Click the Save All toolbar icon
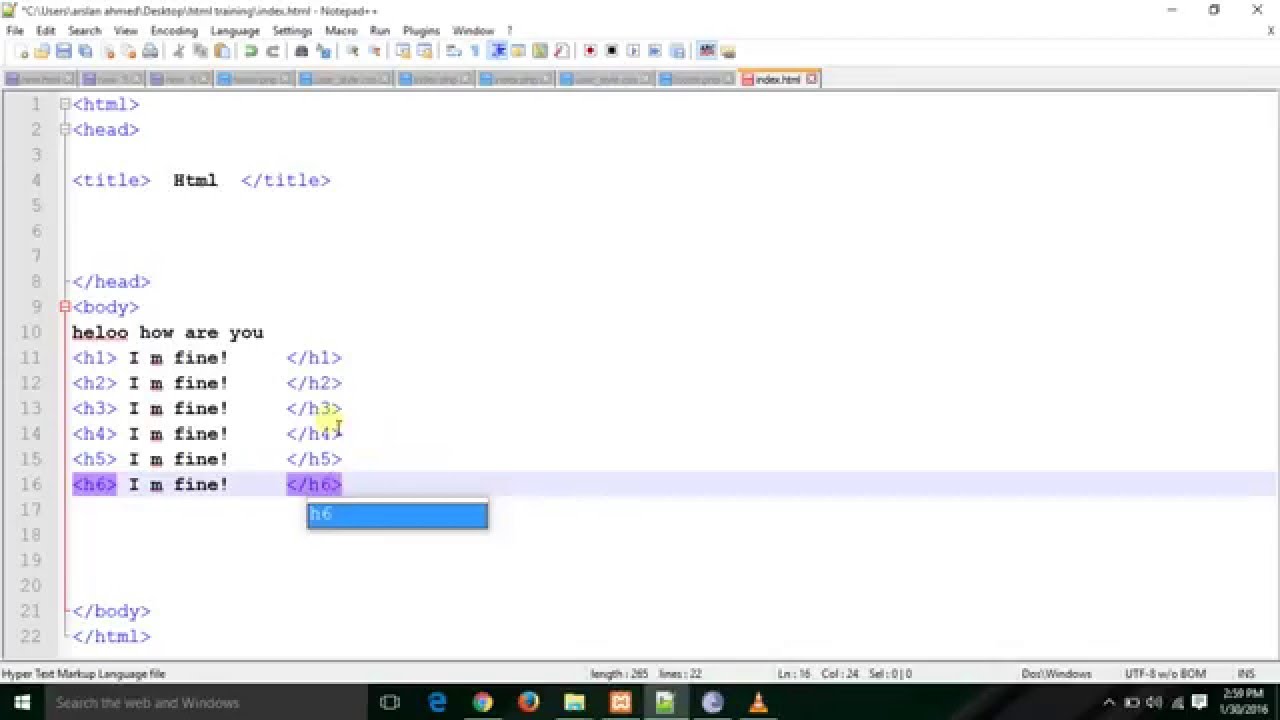The width and height of the screenshot is (1280, 720). (x=85, y=51)
